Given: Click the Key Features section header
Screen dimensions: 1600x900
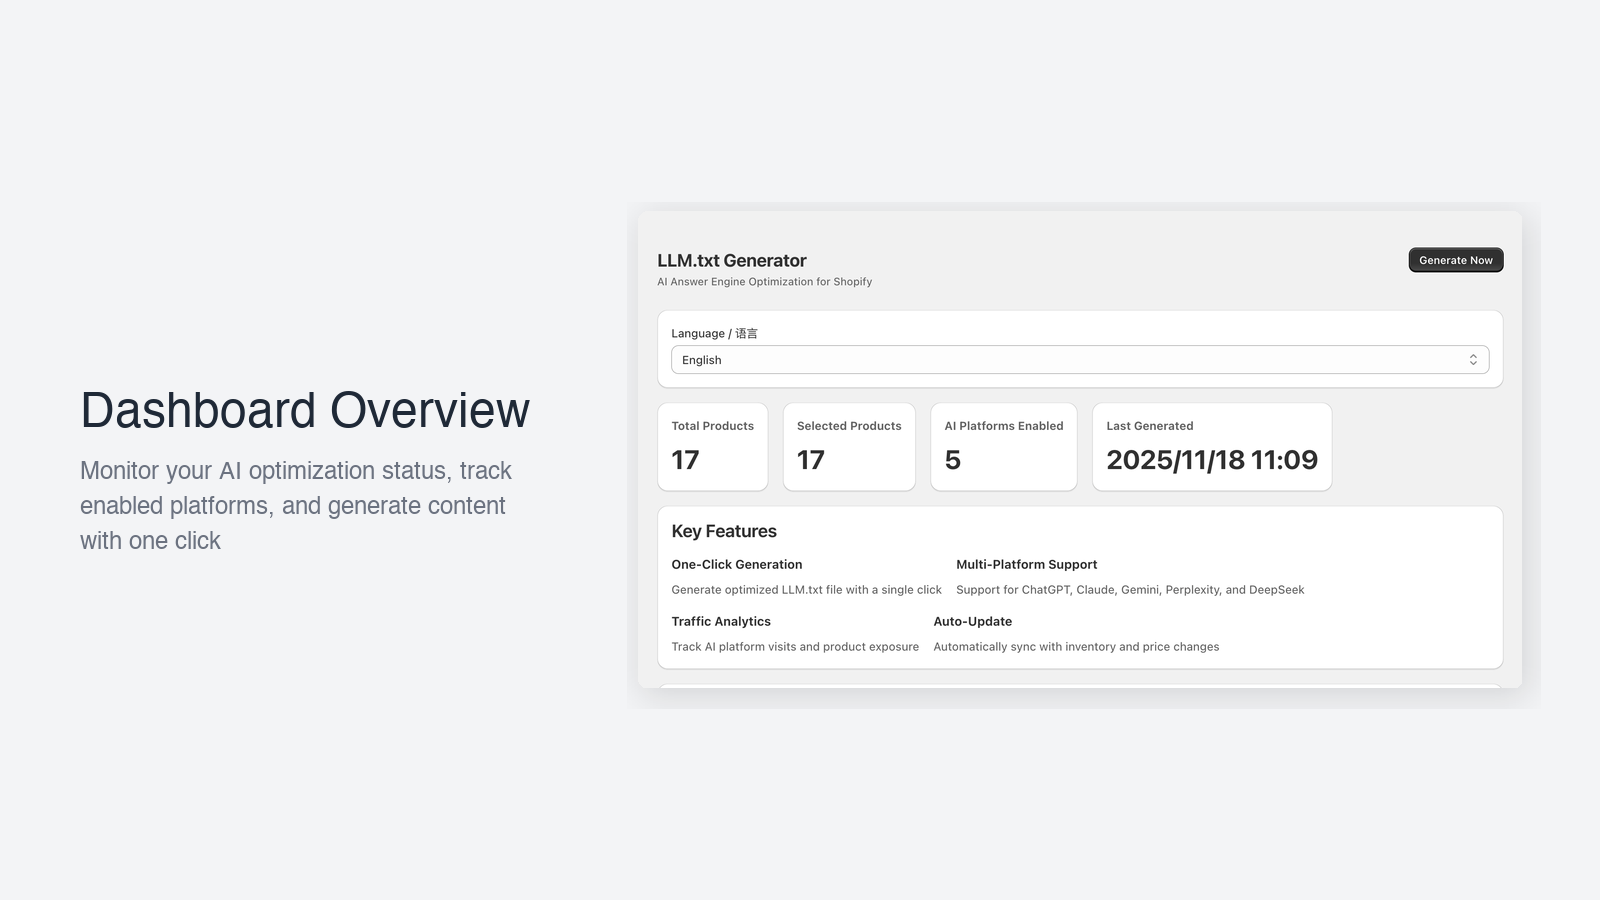Looking at the screenshot, I should coord(724,531).
